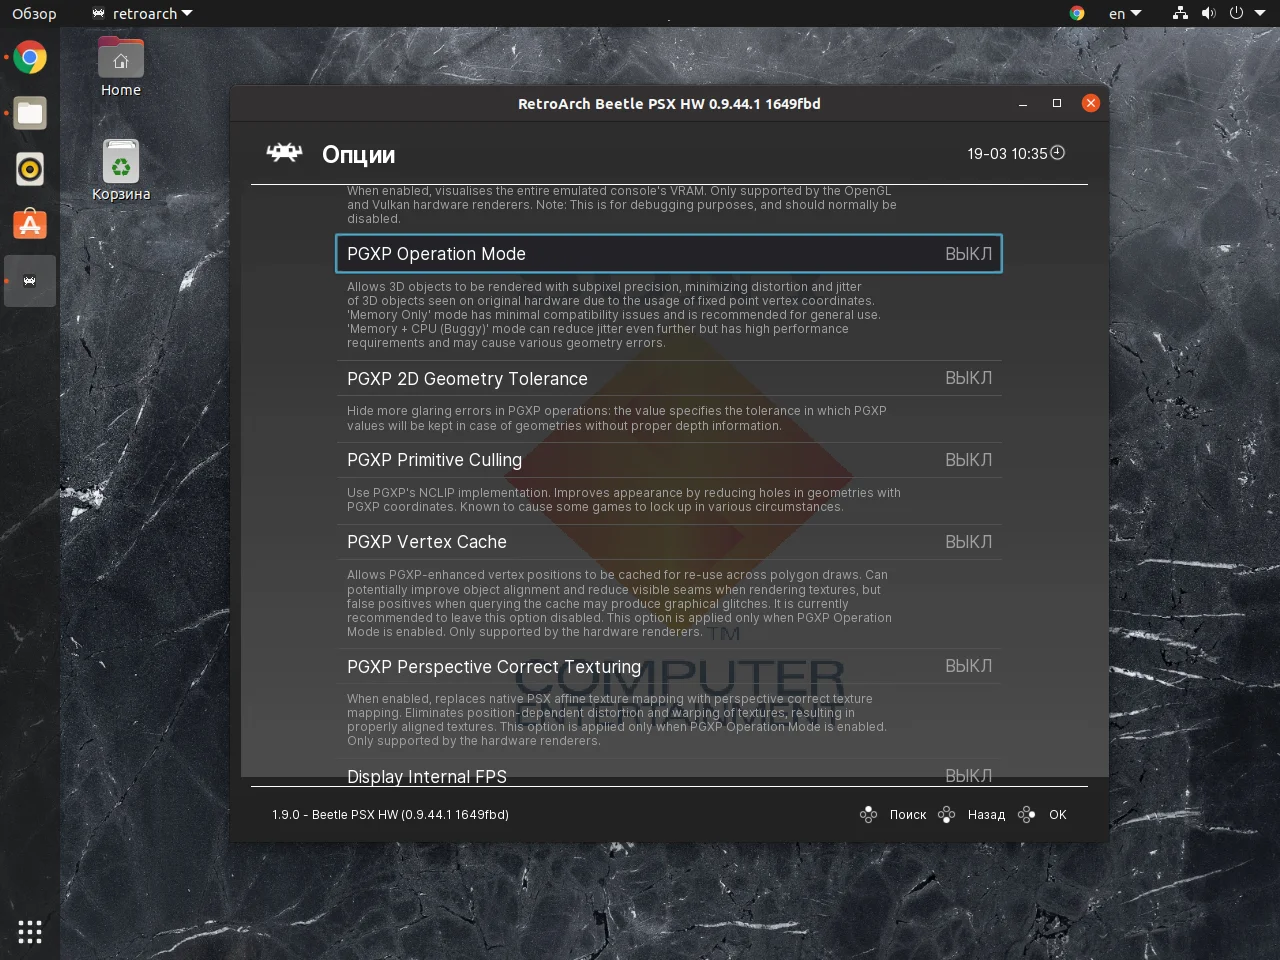Open Google Chrome from the dock
This screenshot has height=960, width=1280.
(30, 58)
